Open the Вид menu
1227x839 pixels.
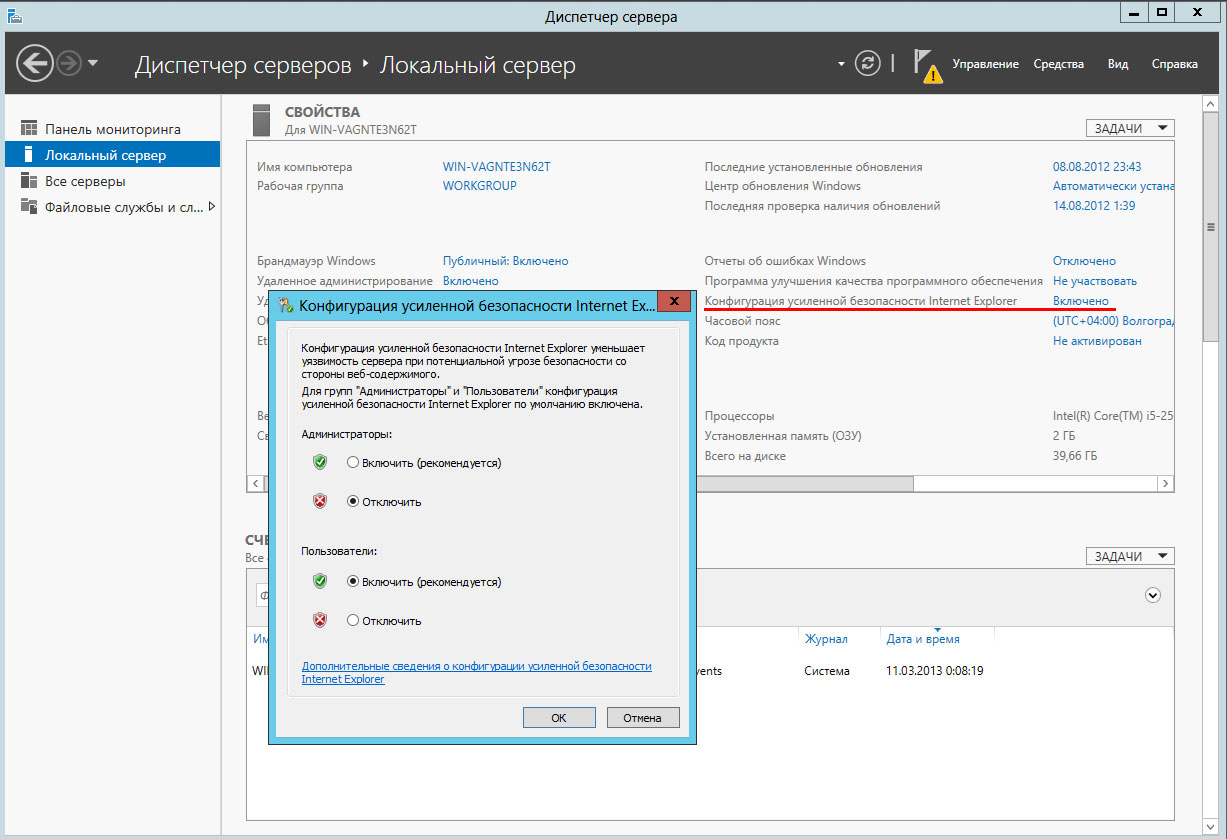pyautogui.click(x=1118, y=64)
